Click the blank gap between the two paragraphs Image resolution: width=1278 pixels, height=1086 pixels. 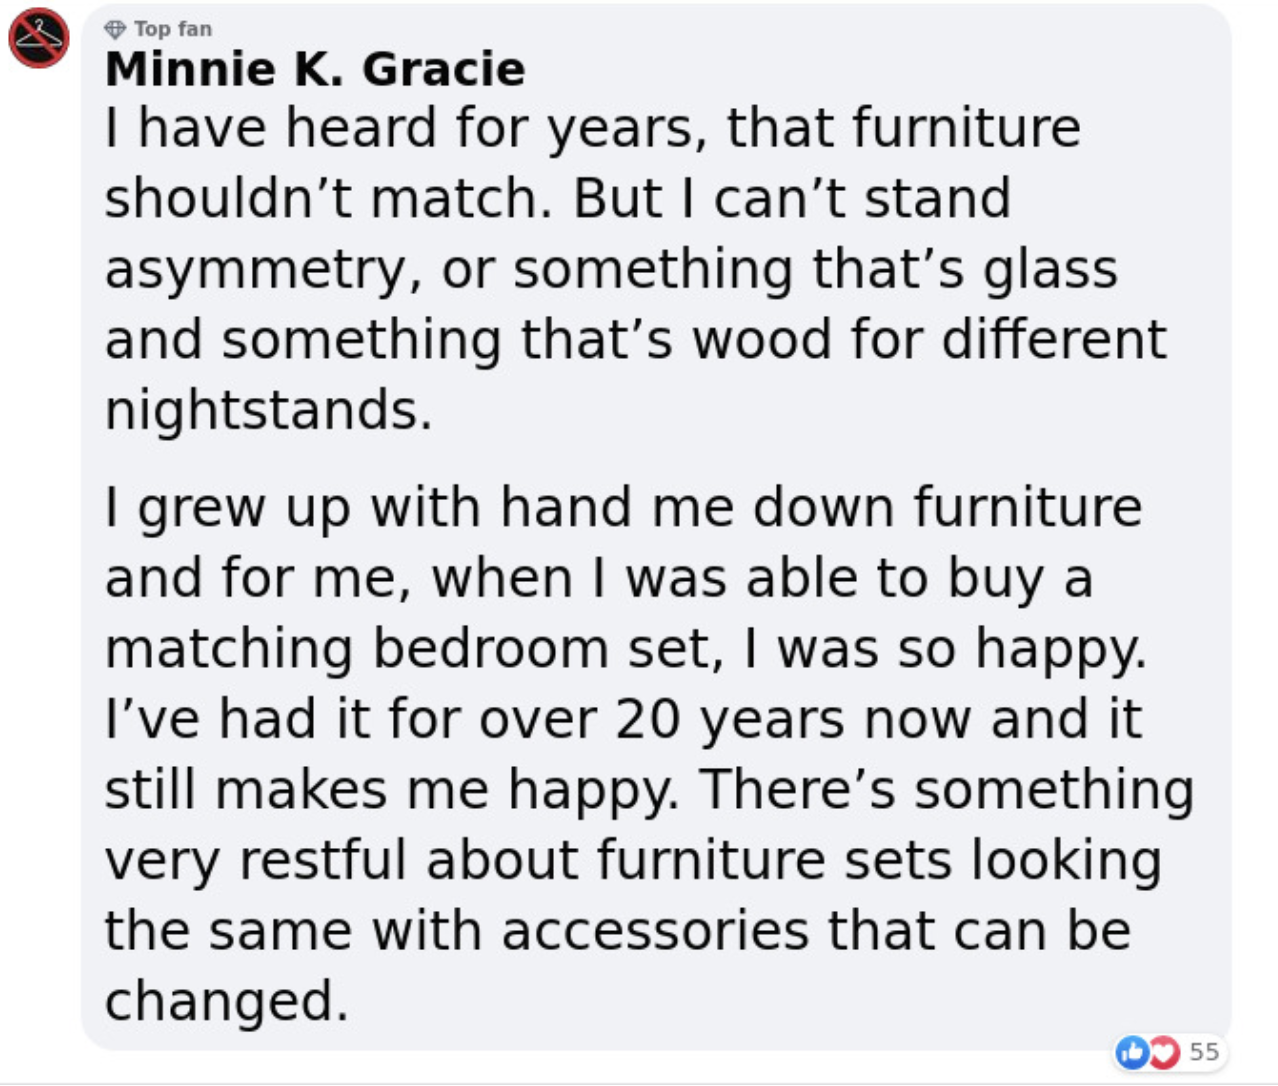pyautogui.click(x=636, y=458)
